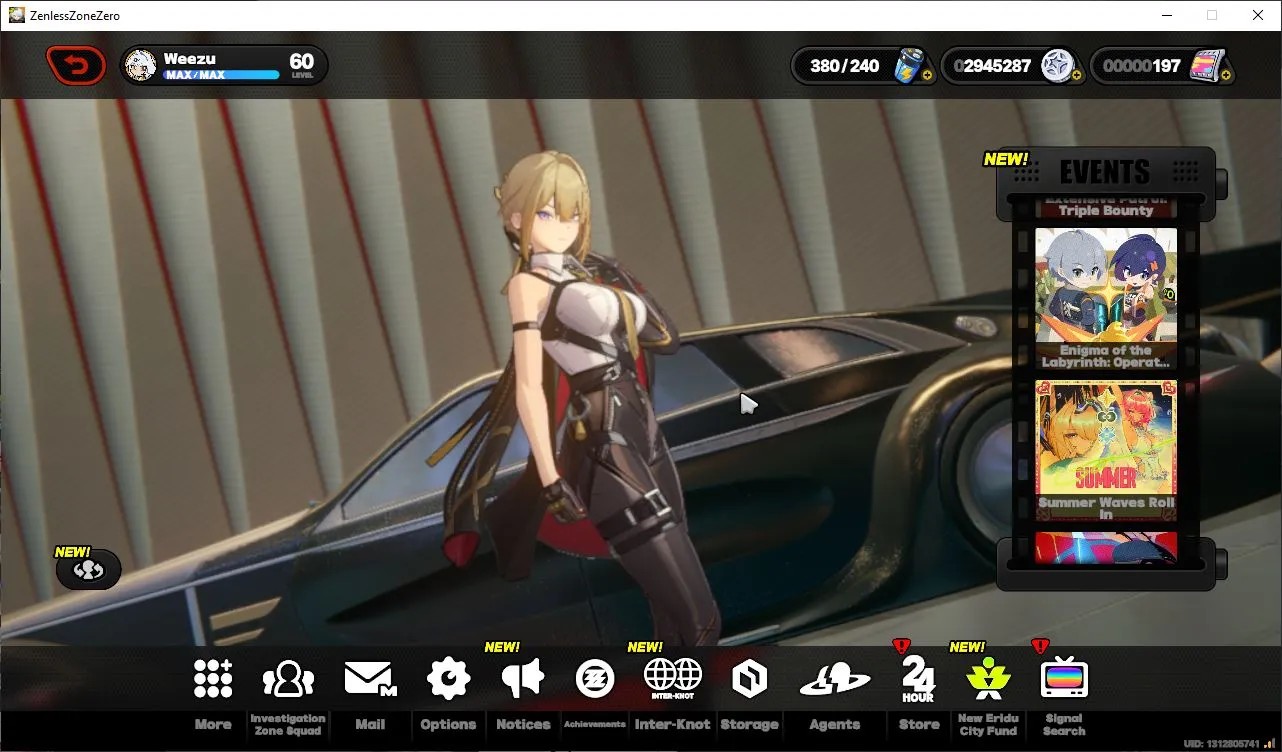This screenshot has height=752, width=1282.
Task: Open the Notices megaphone icon
Action: [523, 678]
